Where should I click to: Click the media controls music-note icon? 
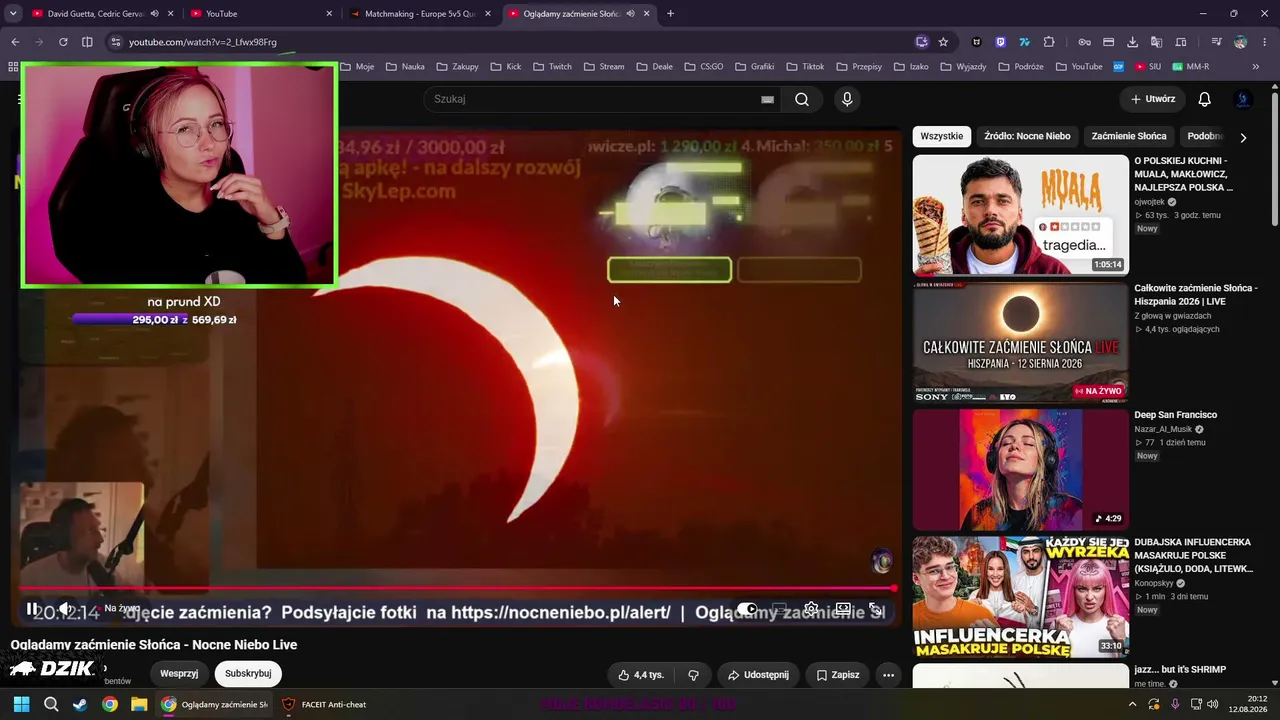[1216, 42]
